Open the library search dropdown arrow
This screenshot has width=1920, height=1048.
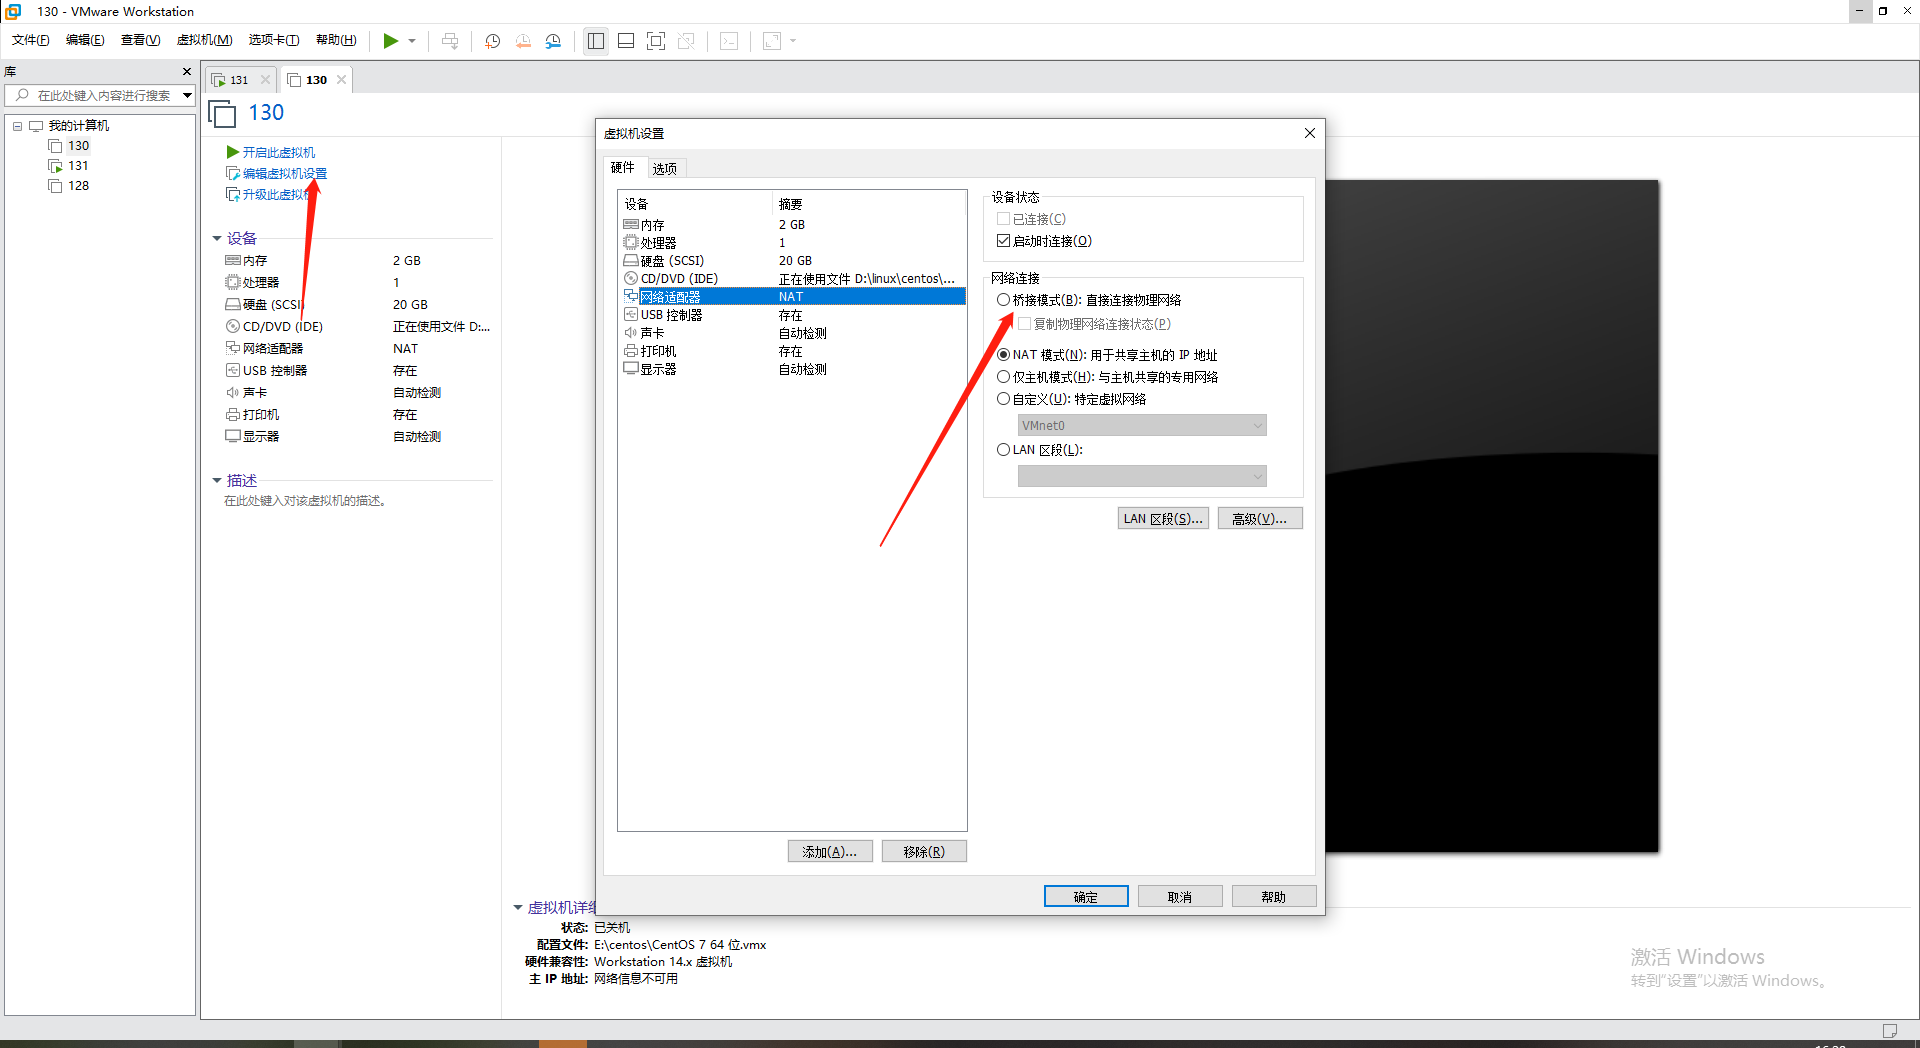[x=187, y=95]
